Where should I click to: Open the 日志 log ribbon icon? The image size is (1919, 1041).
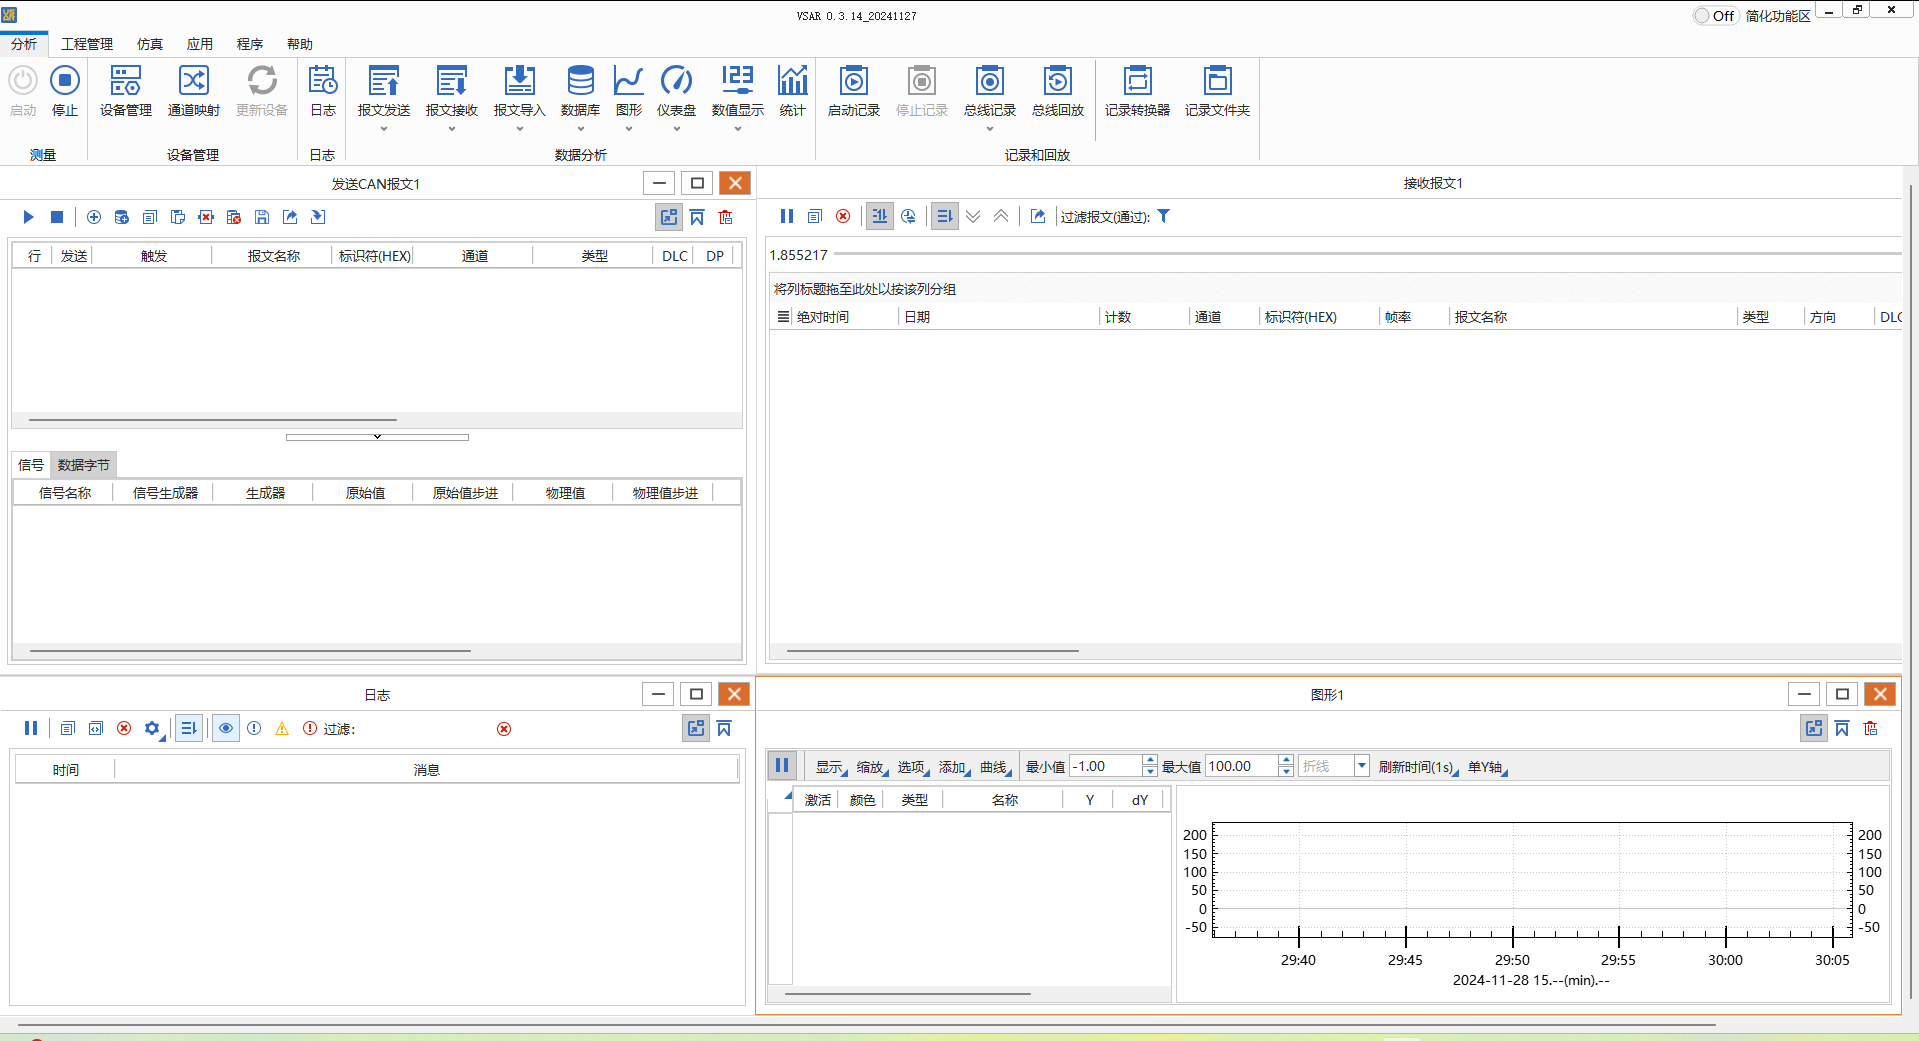click(323, 91)
